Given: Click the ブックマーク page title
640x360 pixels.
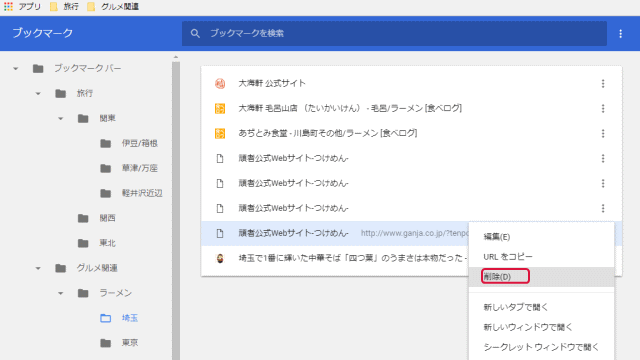Looking at the screenshot, I should point(42,33).
